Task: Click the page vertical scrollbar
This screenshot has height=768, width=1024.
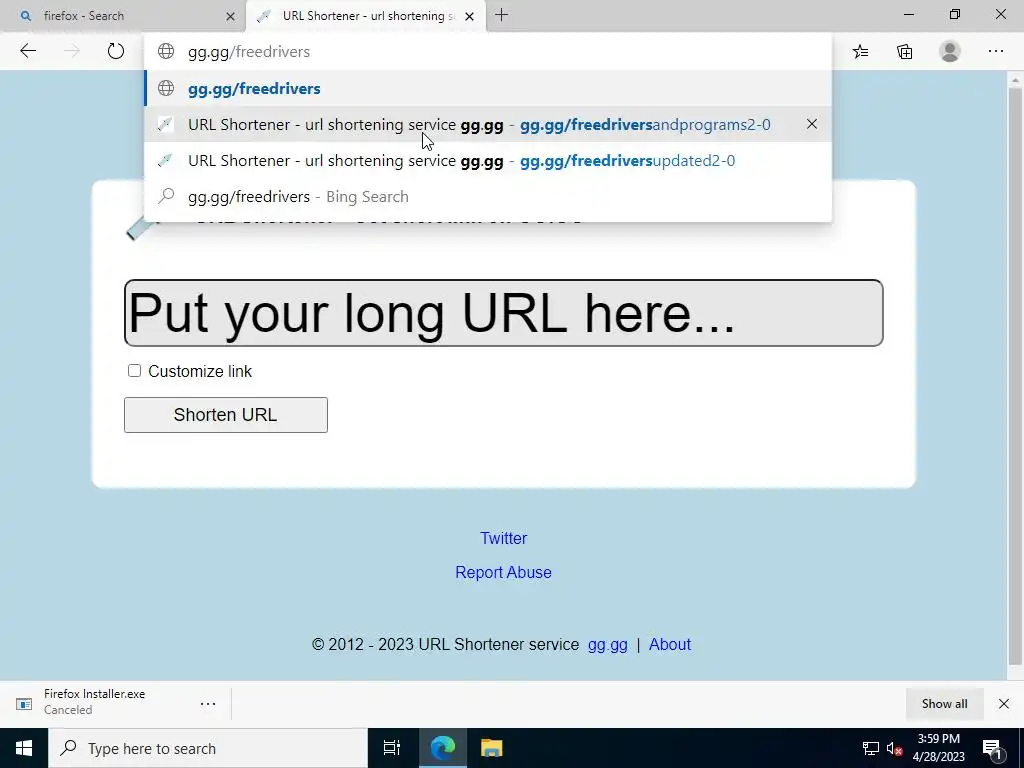Action: (x=1015, y=376)
